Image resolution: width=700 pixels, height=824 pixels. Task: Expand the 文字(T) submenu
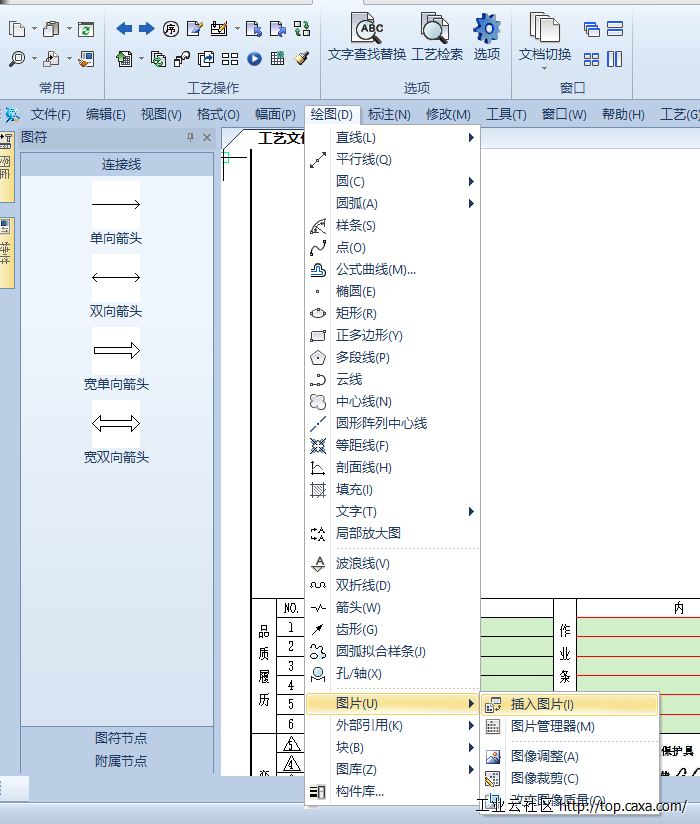pos(392,511)
